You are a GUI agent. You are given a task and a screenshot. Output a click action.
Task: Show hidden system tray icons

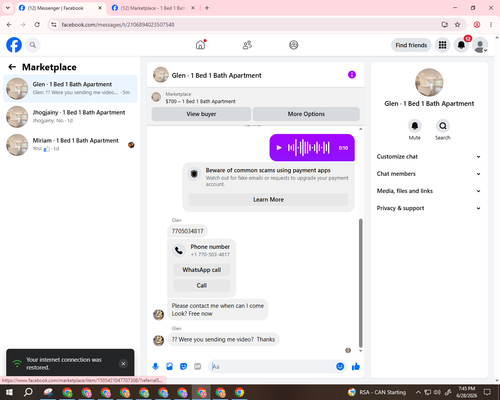click(x=418, y=392)
